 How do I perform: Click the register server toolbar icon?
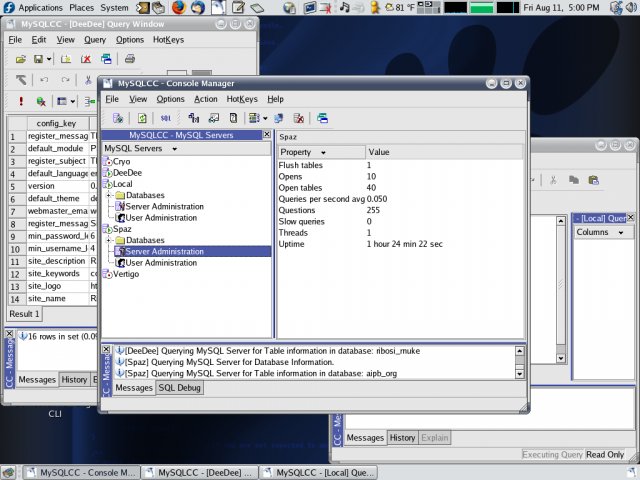coord(118,118)
